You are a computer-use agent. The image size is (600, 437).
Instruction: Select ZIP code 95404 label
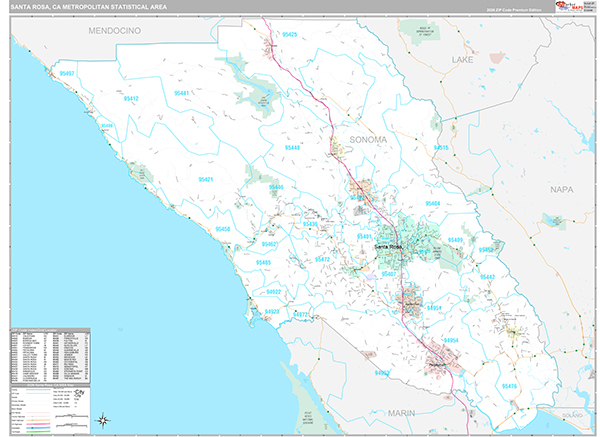coord(432,203)
